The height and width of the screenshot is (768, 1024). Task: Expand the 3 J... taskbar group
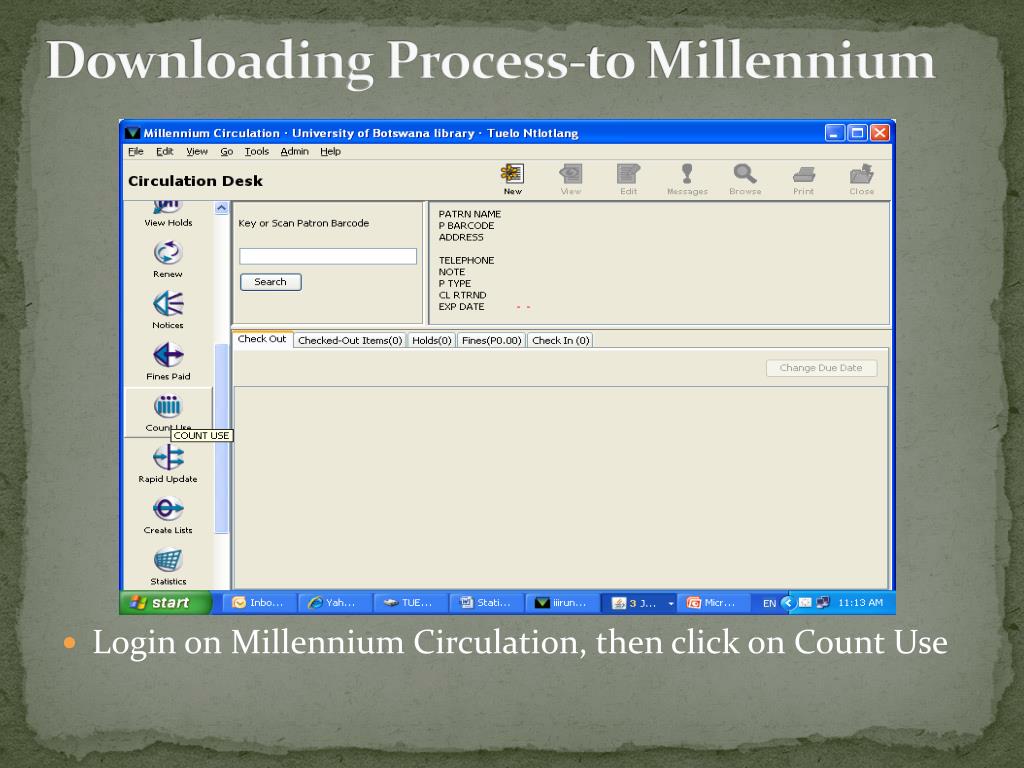(639, 603)
